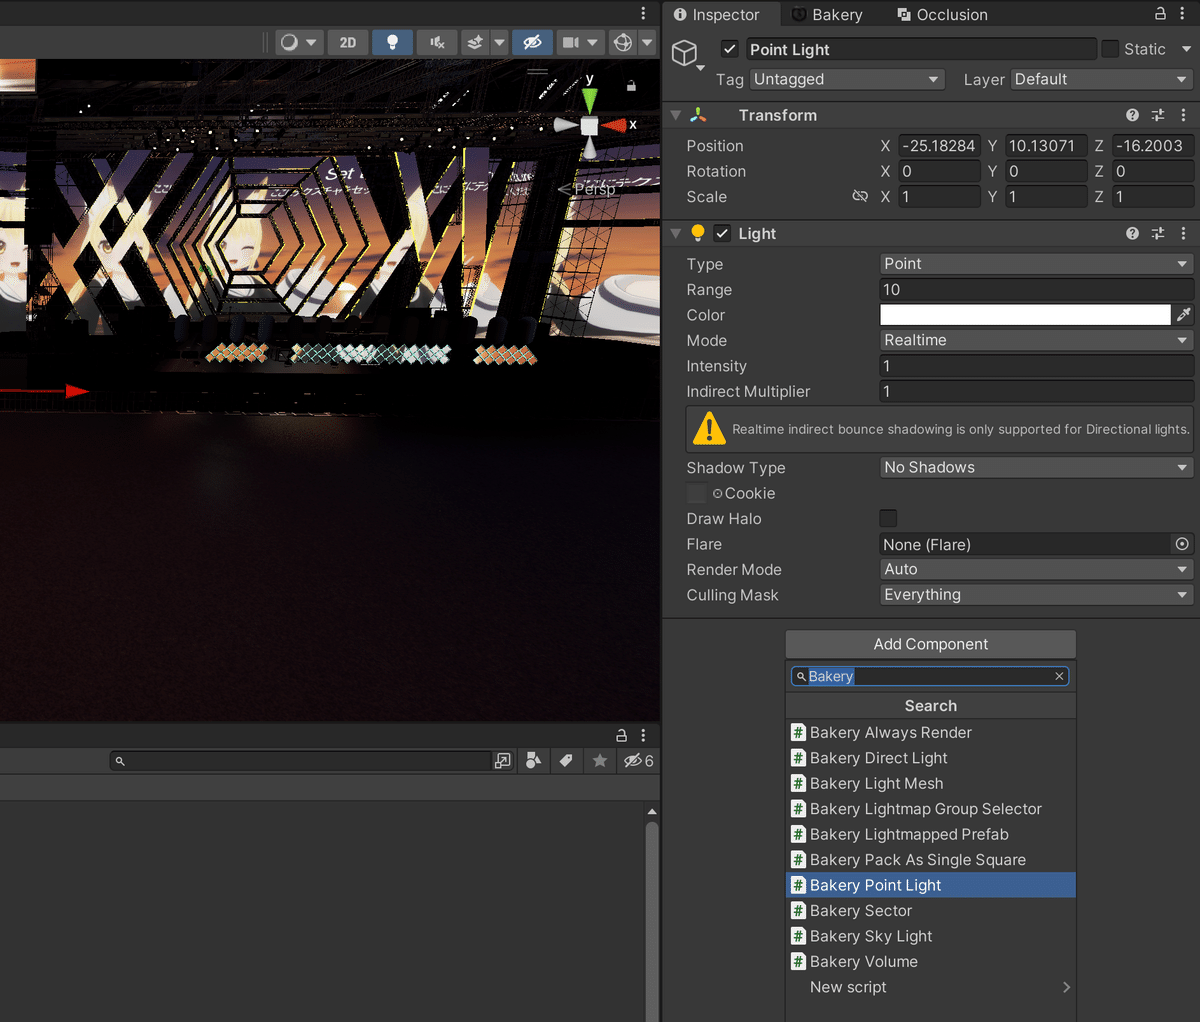This screenshot has width=1200, height=1022.
Task: Click the star favorites icon in the hierarchy bar
Action: (600, 761)
